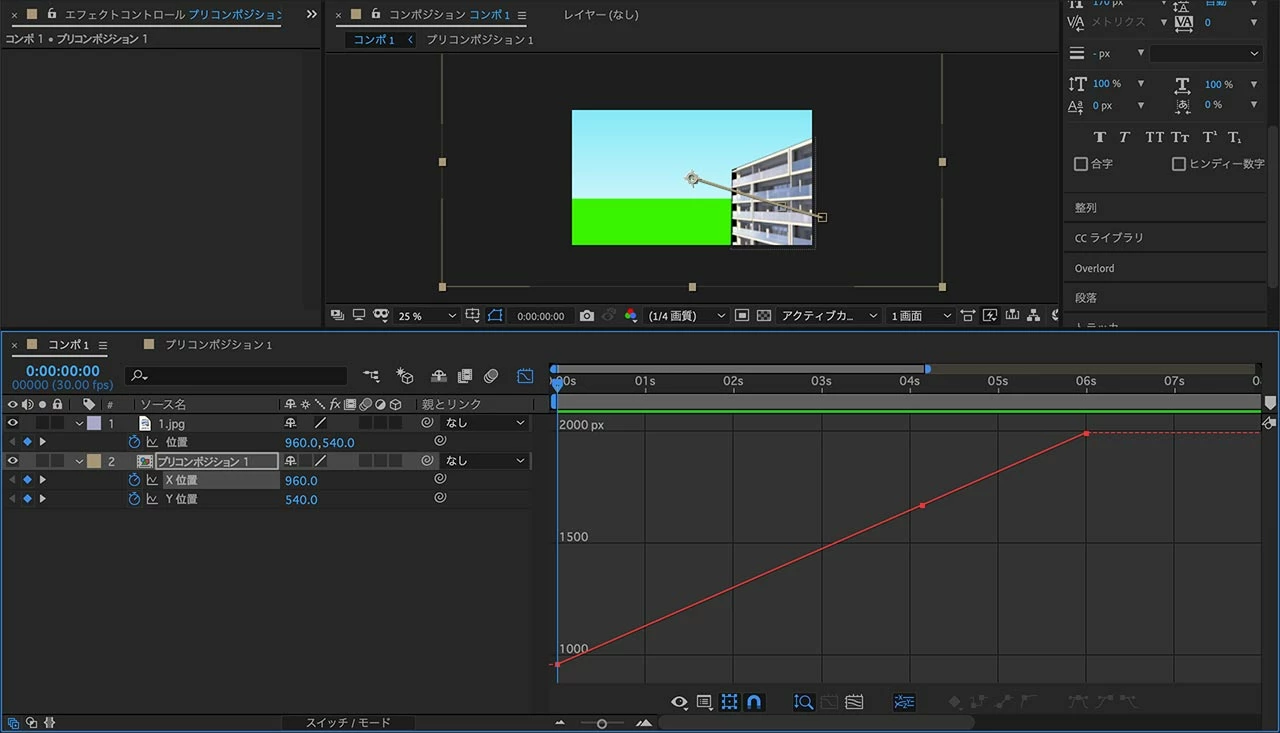Hide layer 1.jpg with its eye toggle
Screen dimensions: 1280x733
pos(13,423)
